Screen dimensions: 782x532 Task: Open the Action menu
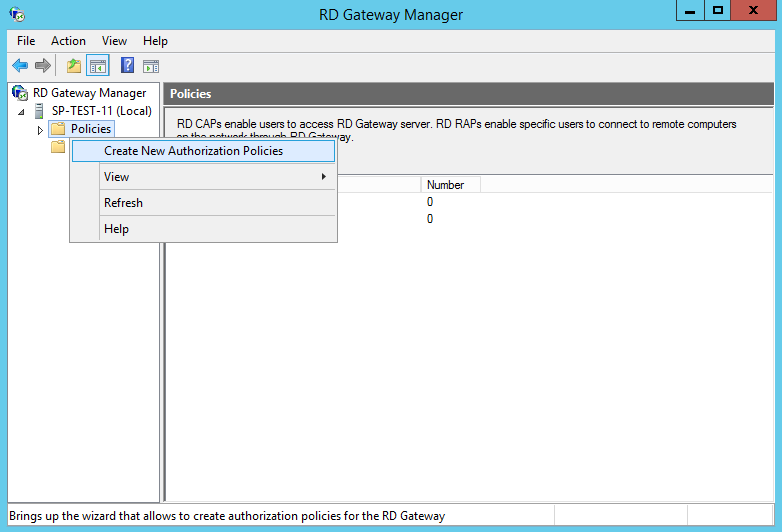pyautogui.click(x=68, y=41)
